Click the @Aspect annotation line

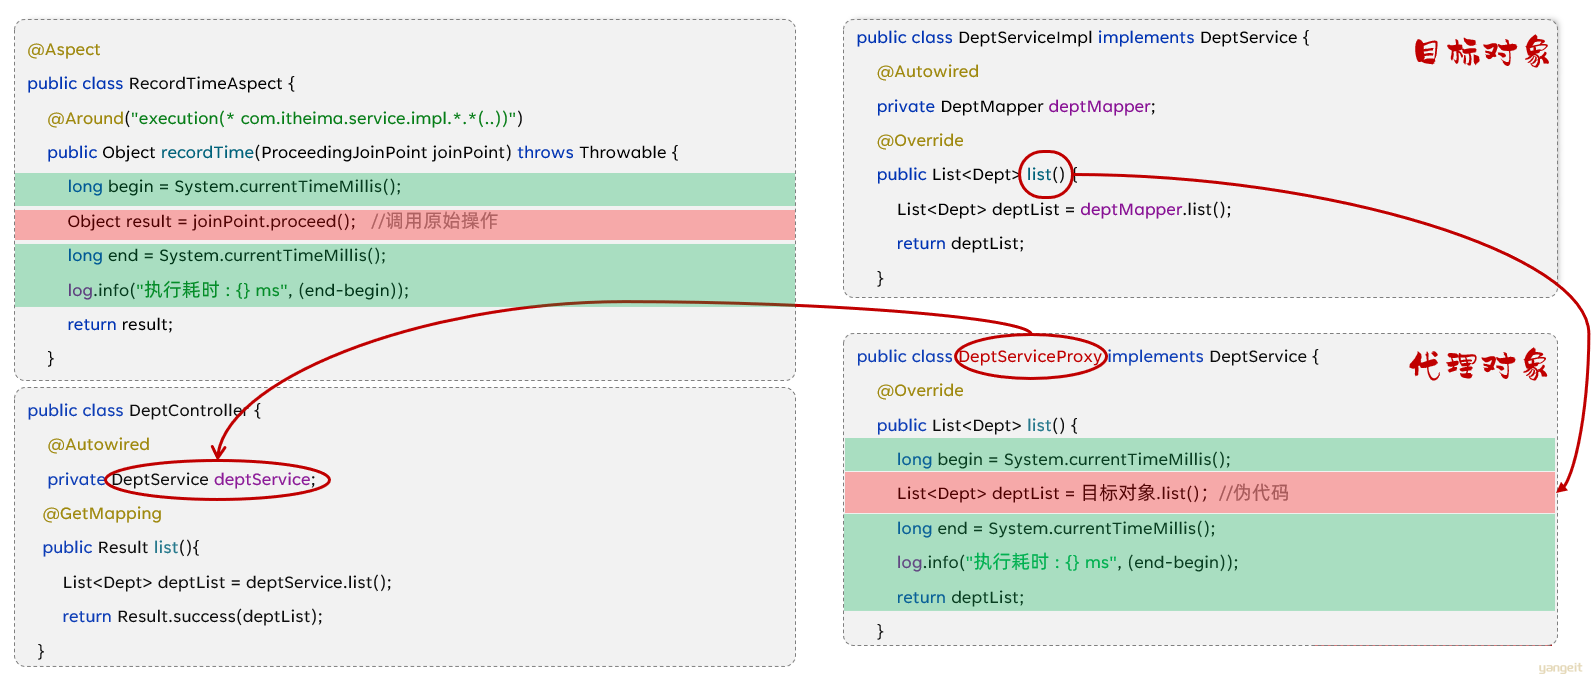point(64,50)
